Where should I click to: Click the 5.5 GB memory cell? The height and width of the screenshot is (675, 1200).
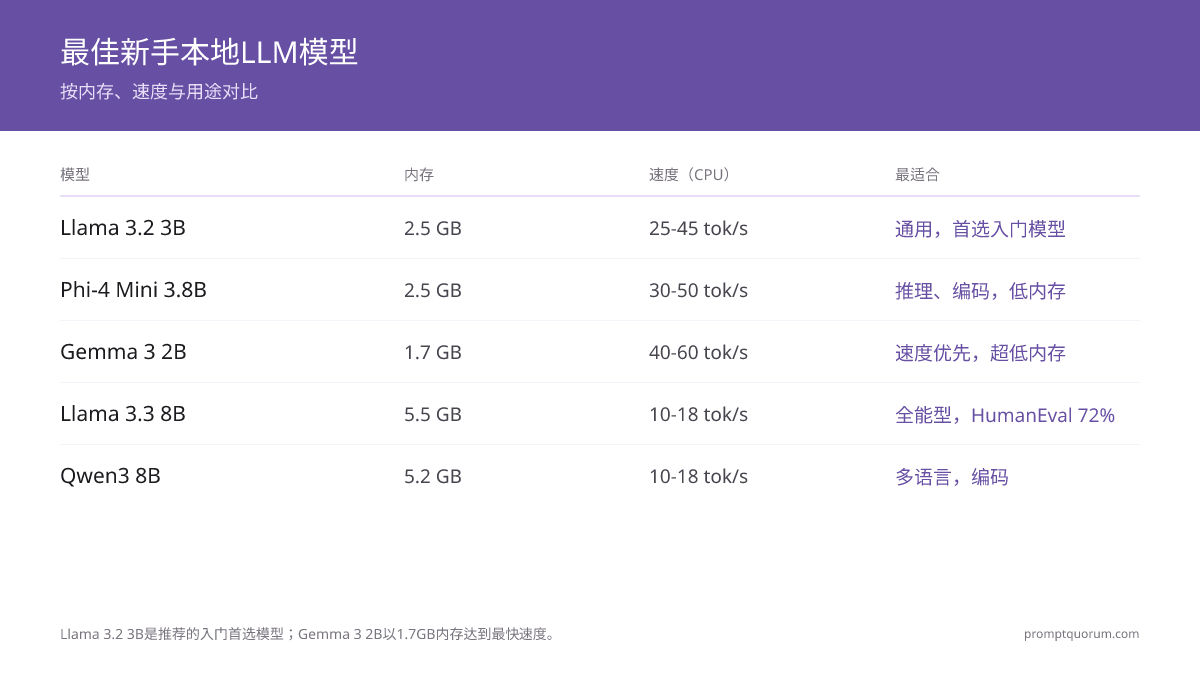click(x=433, y=414)
